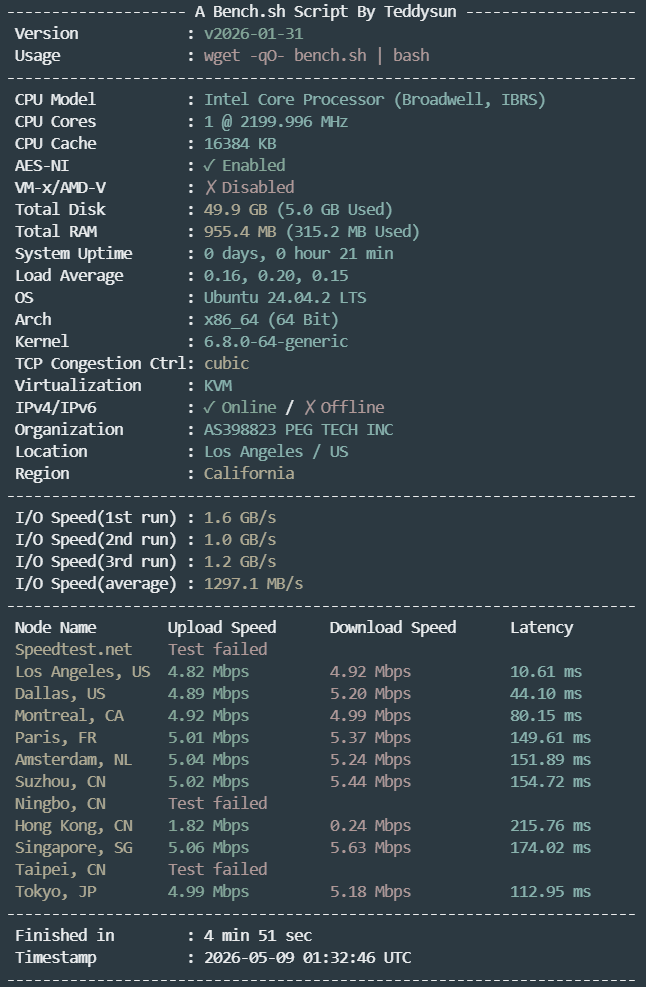646x987 pixels.
Task: Click the IPv6 Offline cross mark
Action: [x=310, y=408]
